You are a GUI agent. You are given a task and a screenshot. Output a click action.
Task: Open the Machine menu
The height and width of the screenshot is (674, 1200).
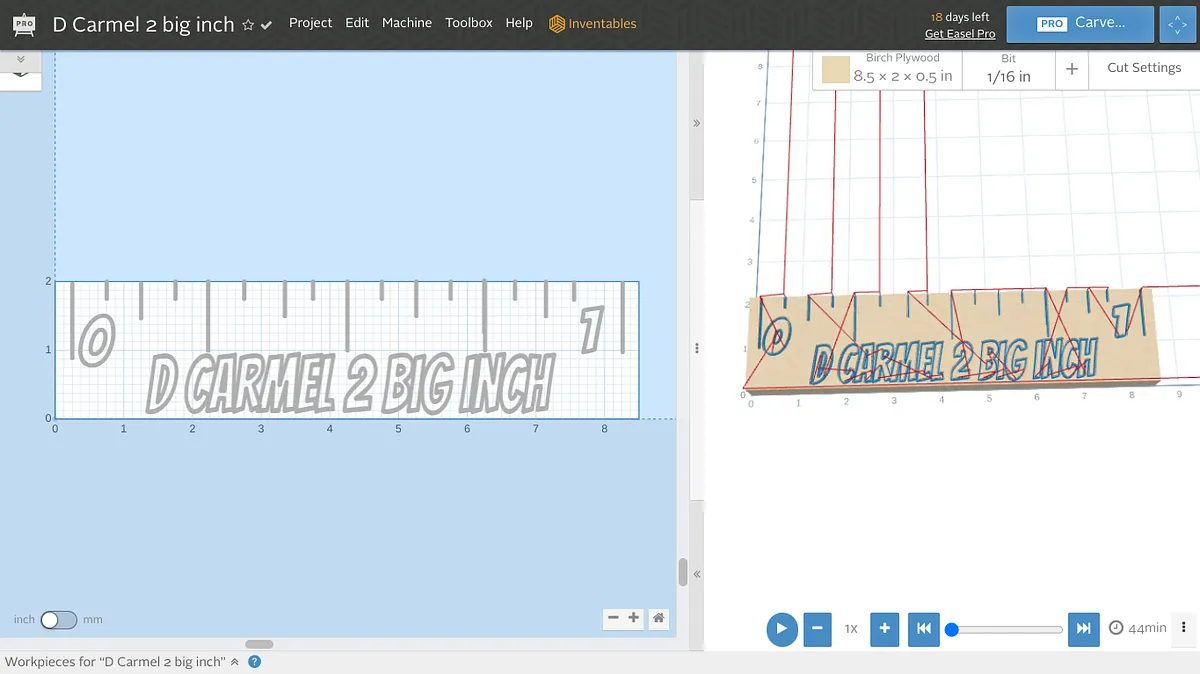tap(406, 23)
